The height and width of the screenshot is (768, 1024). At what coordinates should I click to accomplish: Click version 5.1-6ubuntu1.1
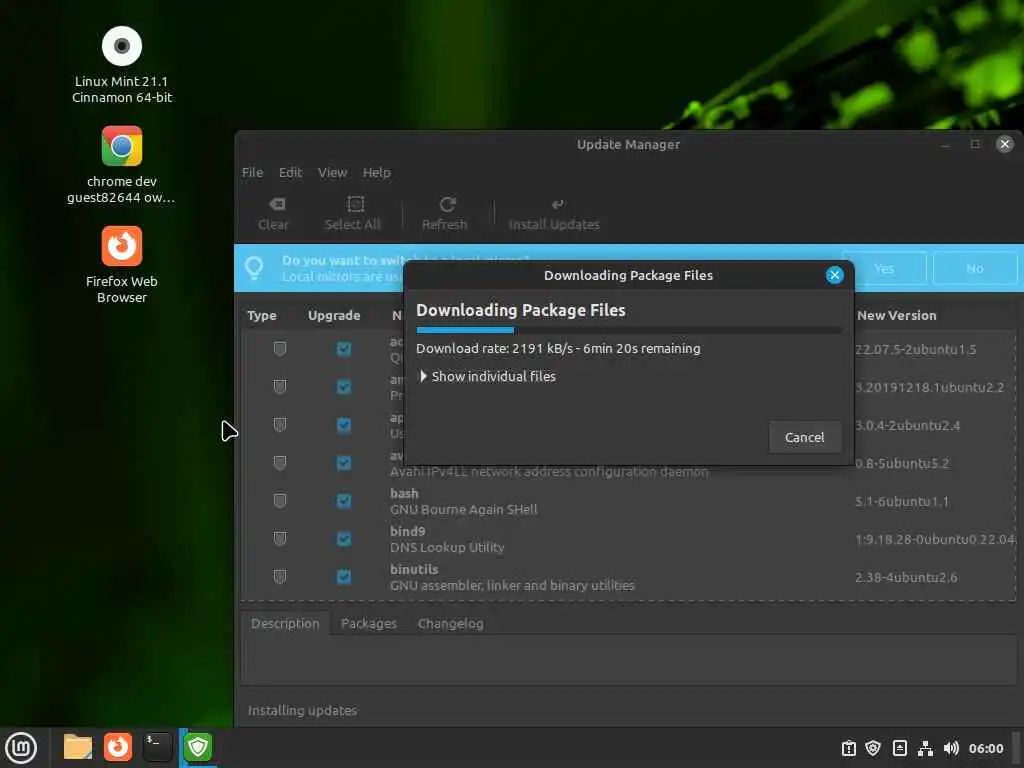pyautogui.click(x=902, y=501)
